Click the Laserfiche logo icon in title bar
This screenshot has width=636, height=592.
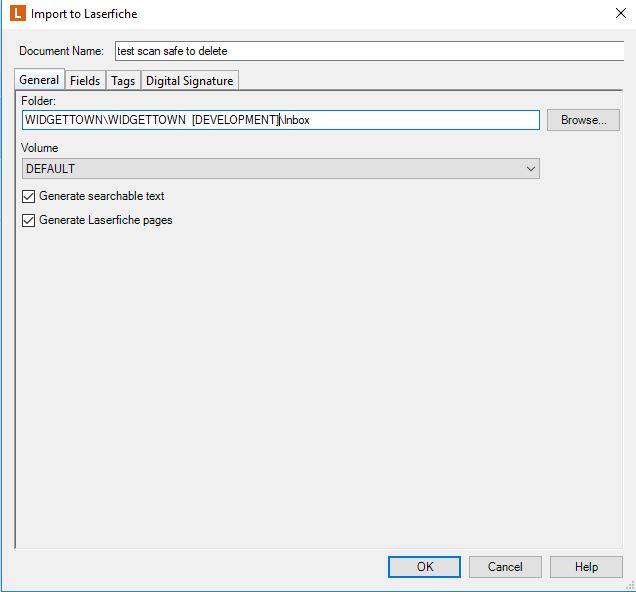18,13
